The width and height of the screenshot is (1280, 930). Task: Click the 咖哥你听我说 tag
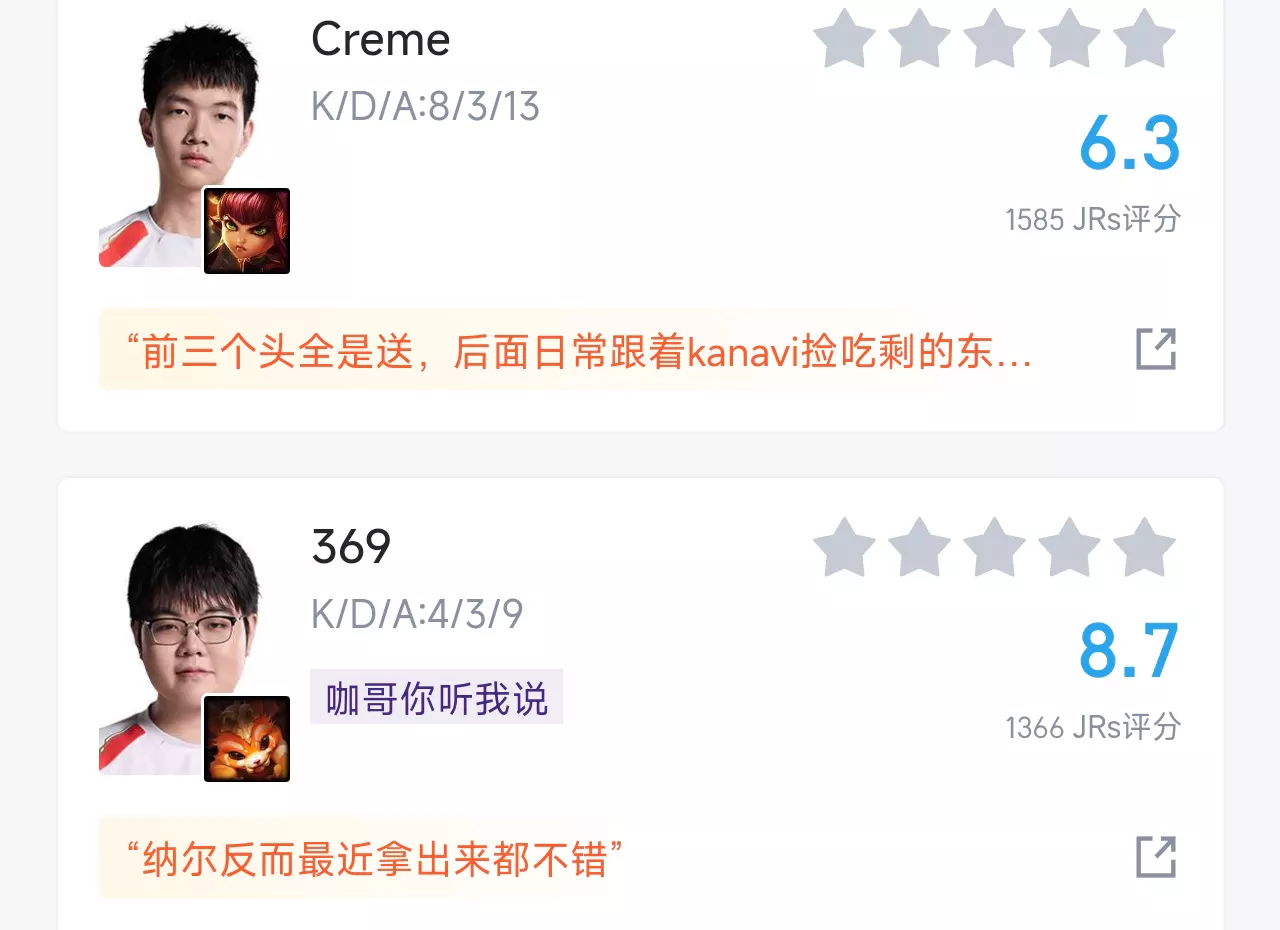[x=437, y=697]
